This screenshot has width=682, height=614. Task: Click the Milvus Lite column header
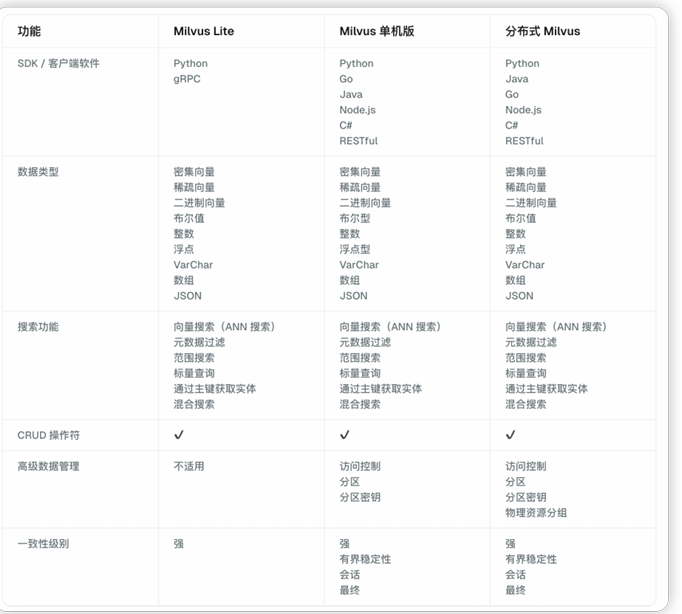coord(203,31)
